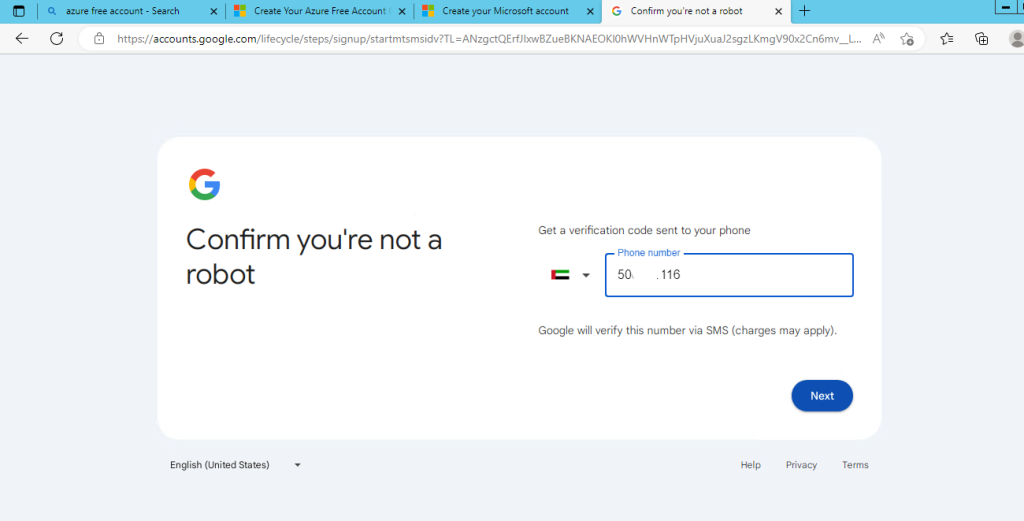Refresh the current page

57,39
